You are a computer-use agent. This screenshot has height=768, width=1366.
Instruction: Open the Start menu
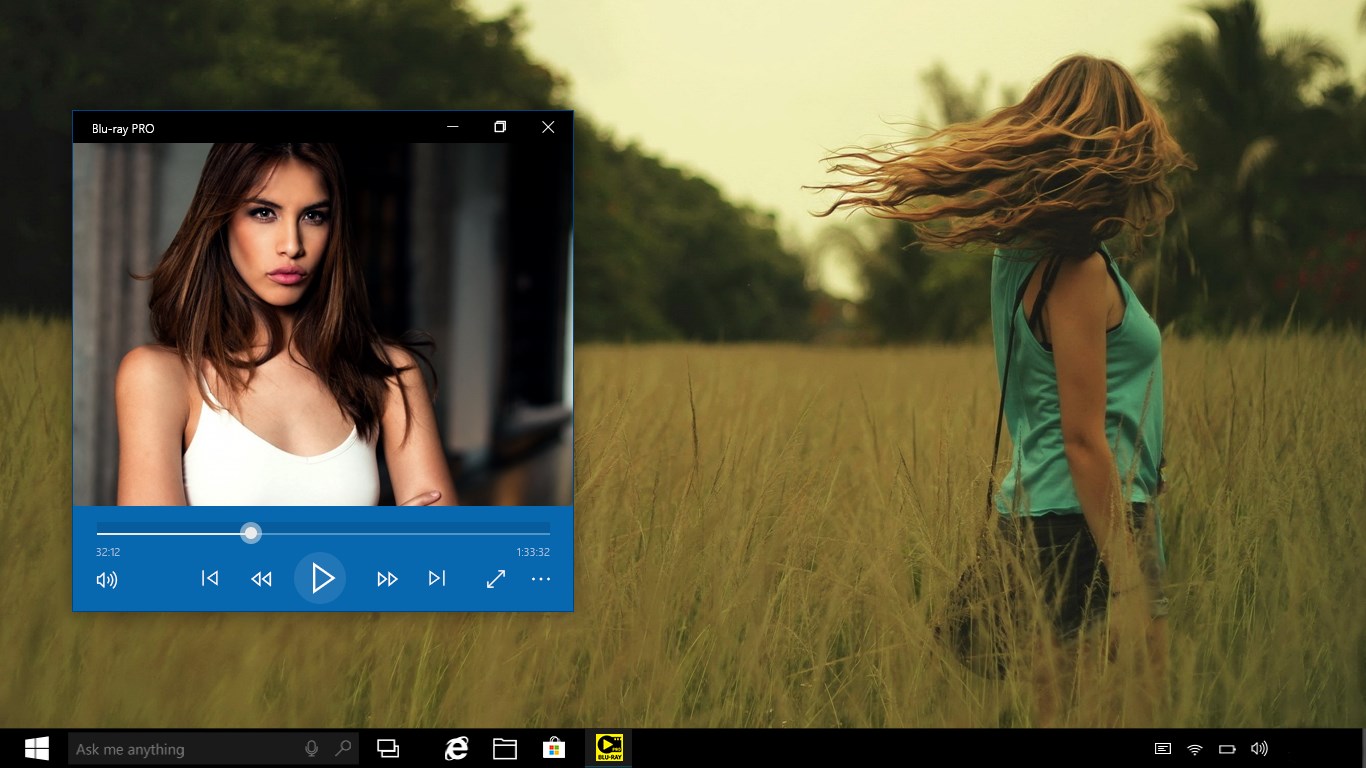[x=37, y=748]
